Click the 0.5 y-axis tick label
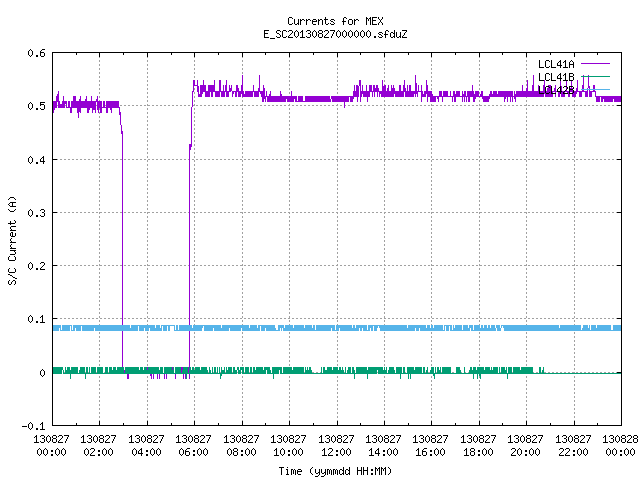 click(36, 106)
